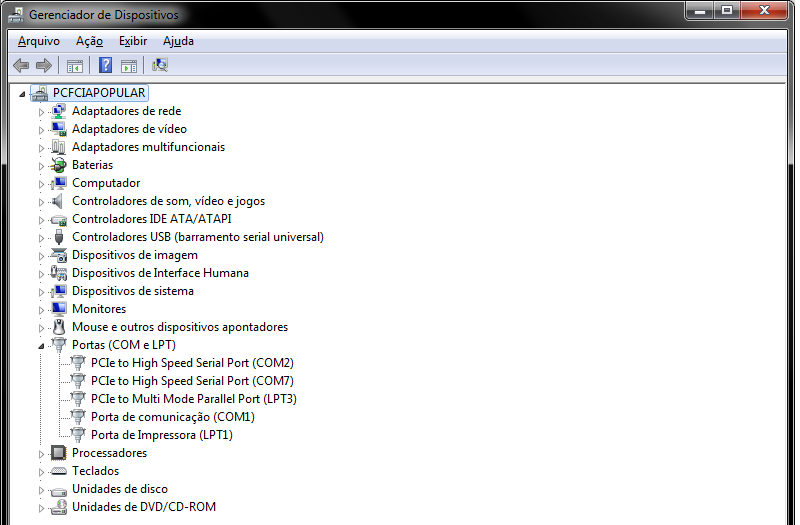The width and height of the screenshot is (800, 525).
Task: Click the Processadores chip icon
Action: [59, 453]
